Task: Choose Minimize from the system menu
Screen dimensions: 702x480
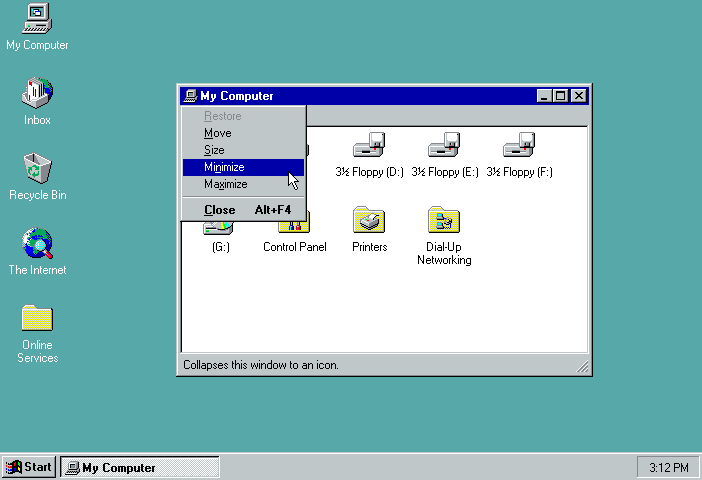Action: [x=224, y=167]
